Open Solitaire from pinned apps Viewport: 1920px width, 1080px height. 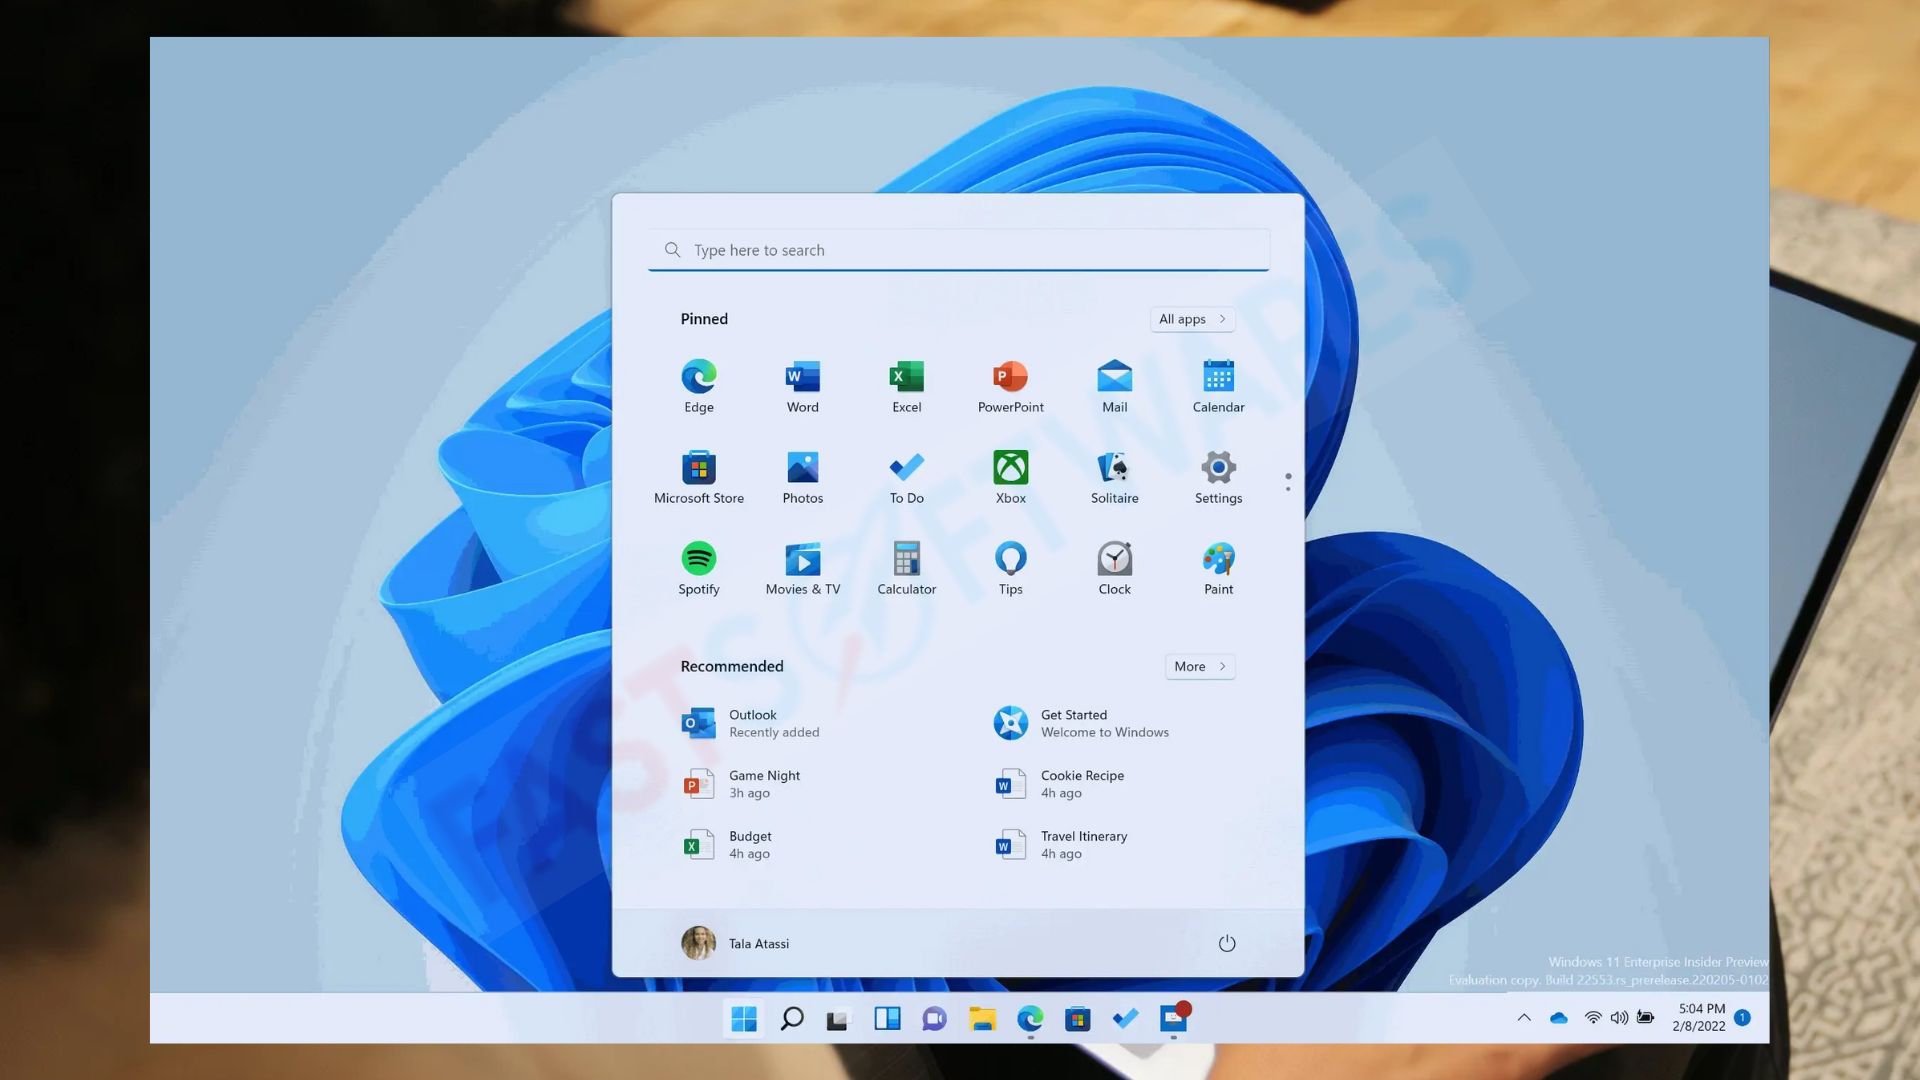click(x=1115, y=477)
